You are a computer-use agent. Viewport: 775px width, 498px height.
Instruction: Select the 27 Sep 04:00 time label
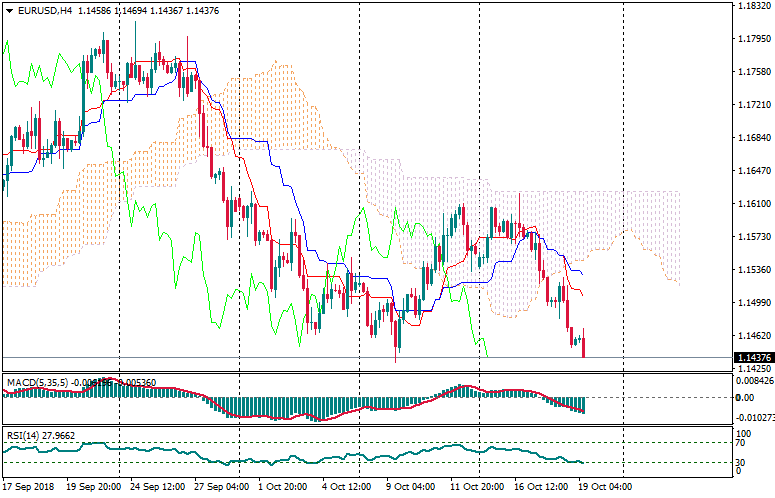[222, 487]
